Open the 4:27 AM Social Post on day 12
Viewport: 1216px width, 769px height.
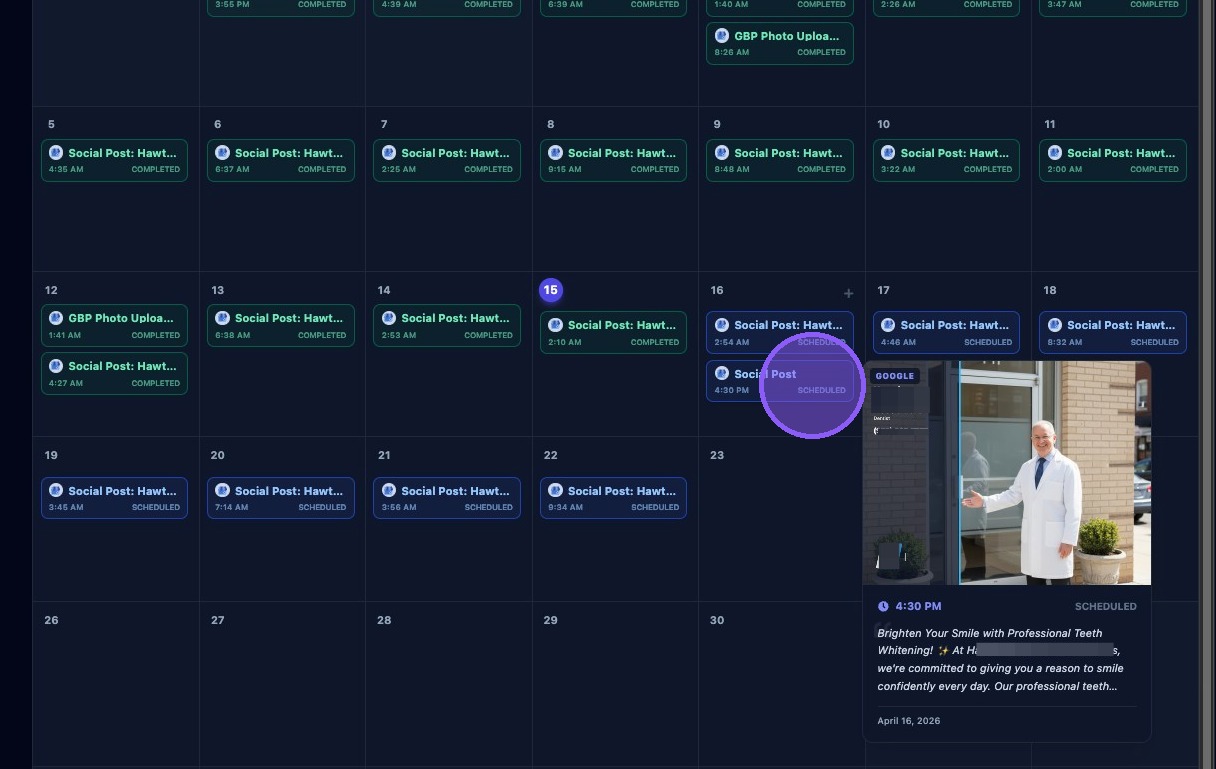click(x=114, y=373)
